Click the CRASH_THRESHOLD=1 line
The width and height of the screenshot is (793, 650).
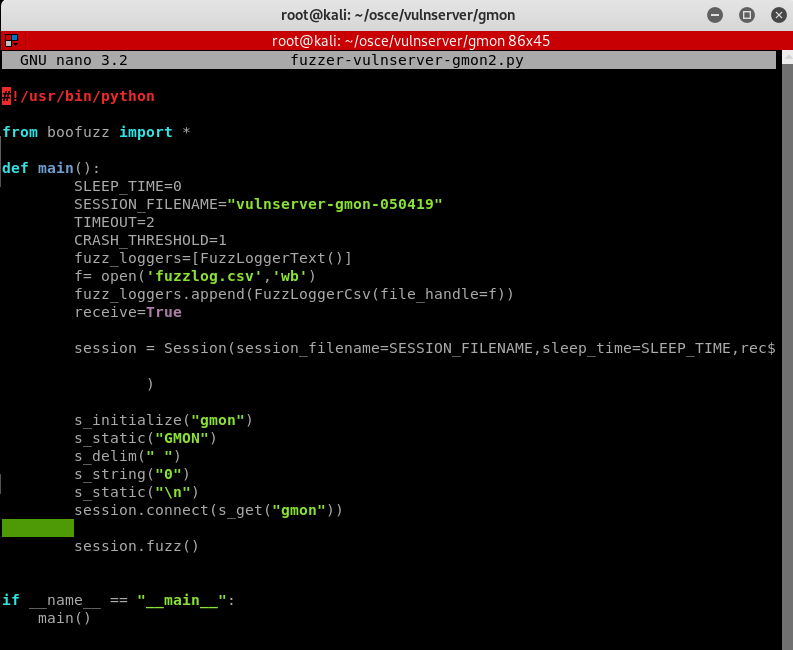point(151,240)
